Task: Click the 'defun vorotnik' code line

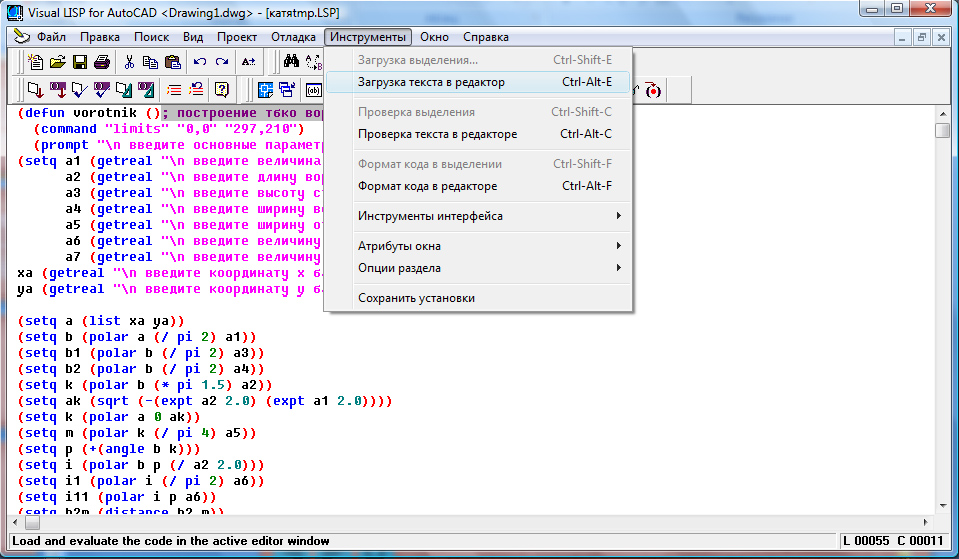Action: coord(170,113)
